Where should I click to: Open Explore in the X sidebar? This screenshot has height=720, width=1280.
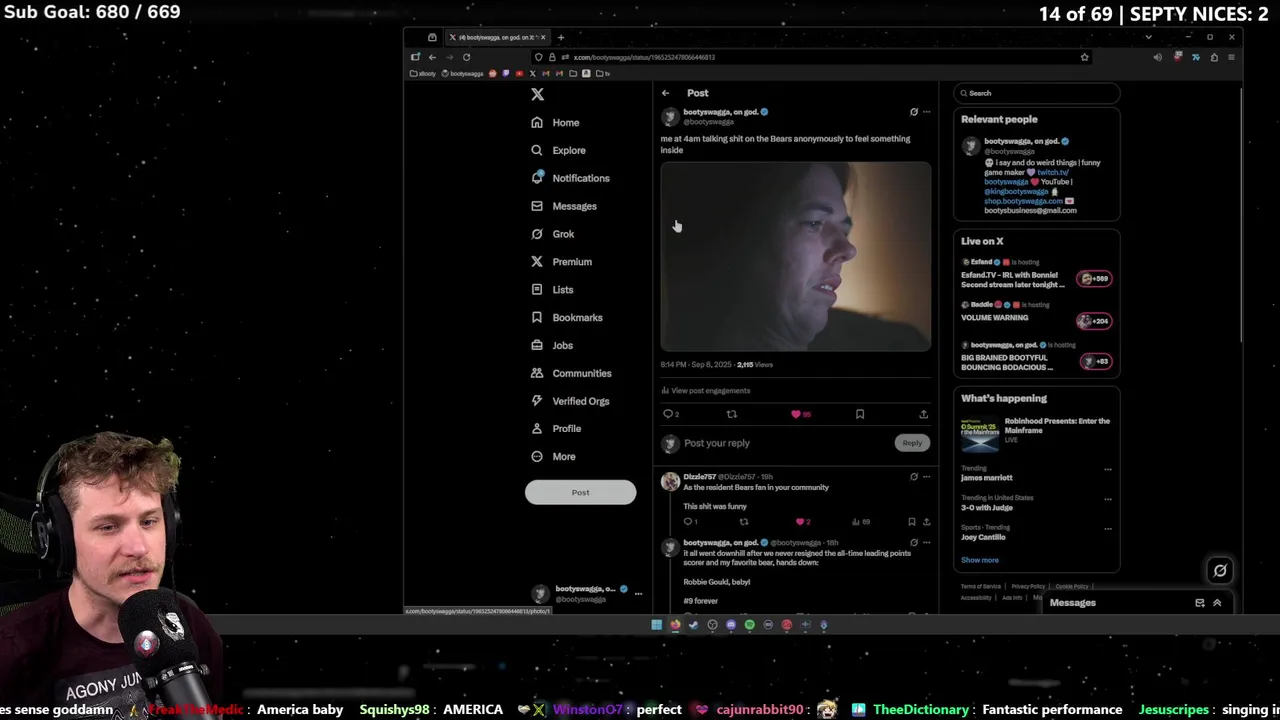click(x=559, y=150)
